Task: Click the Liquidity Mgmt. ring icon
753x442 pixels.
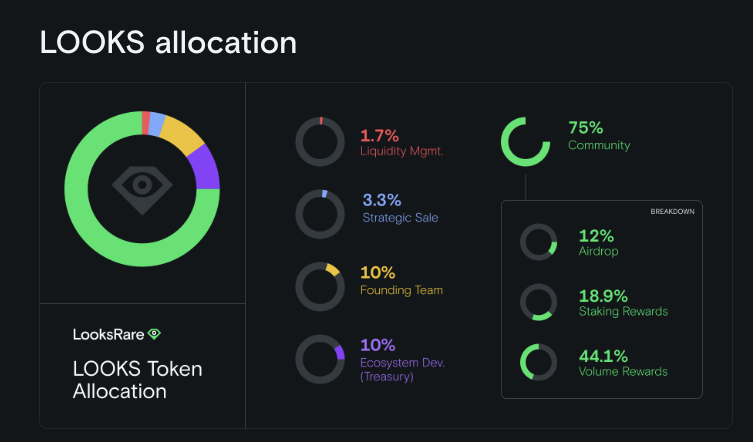Action: point(320,142)
